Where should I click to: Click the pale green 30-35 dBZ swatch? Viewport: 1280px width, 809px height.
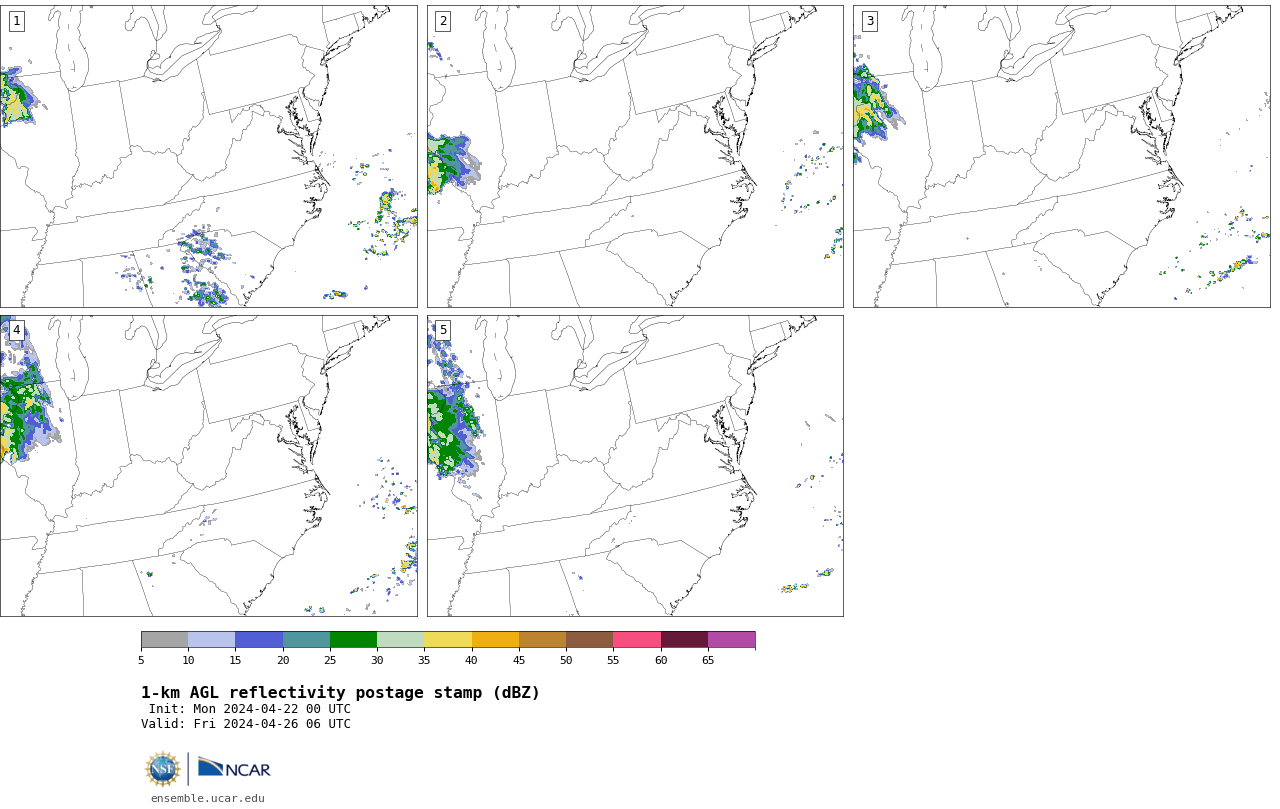[x=400, y=640]
